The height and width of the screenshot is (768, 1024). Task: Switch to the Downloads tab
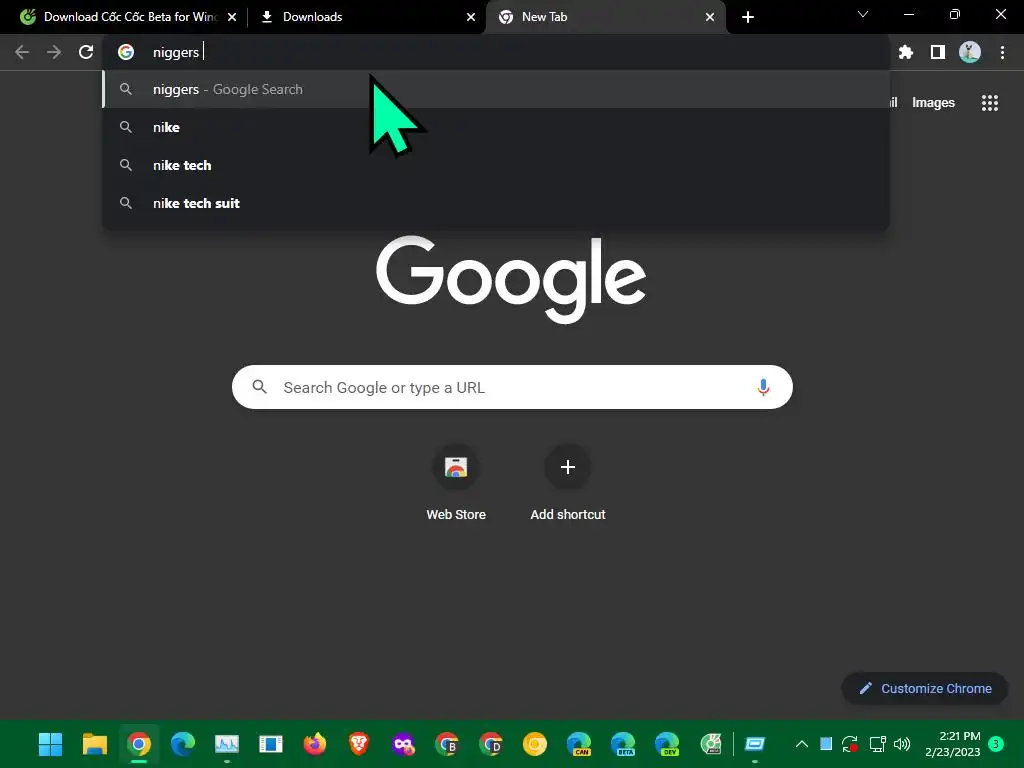click(368, 17)
